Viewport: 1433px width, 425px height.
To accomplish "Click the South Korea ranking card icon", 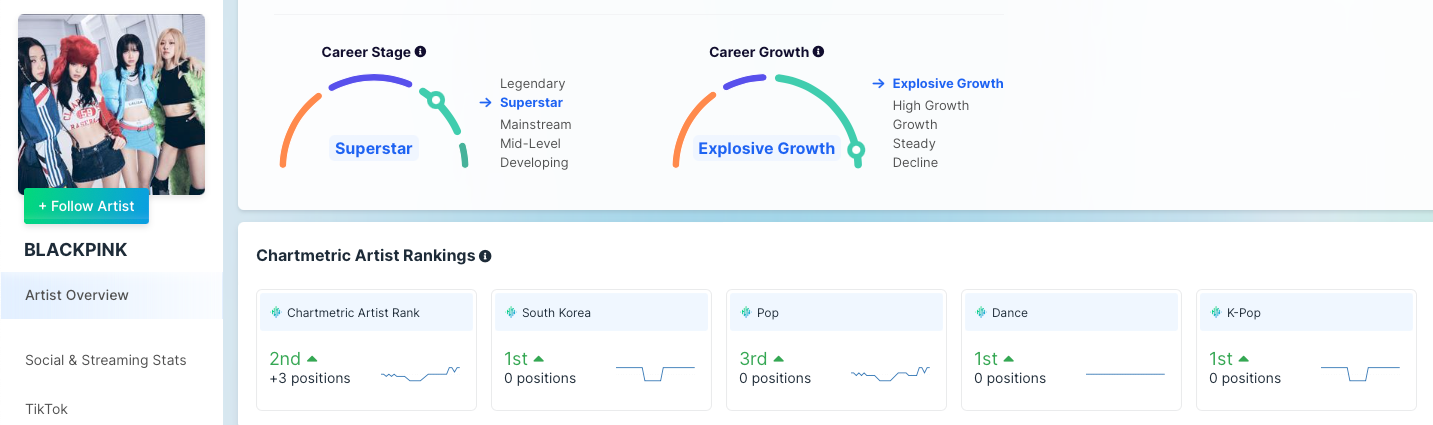I will [511, 313].
